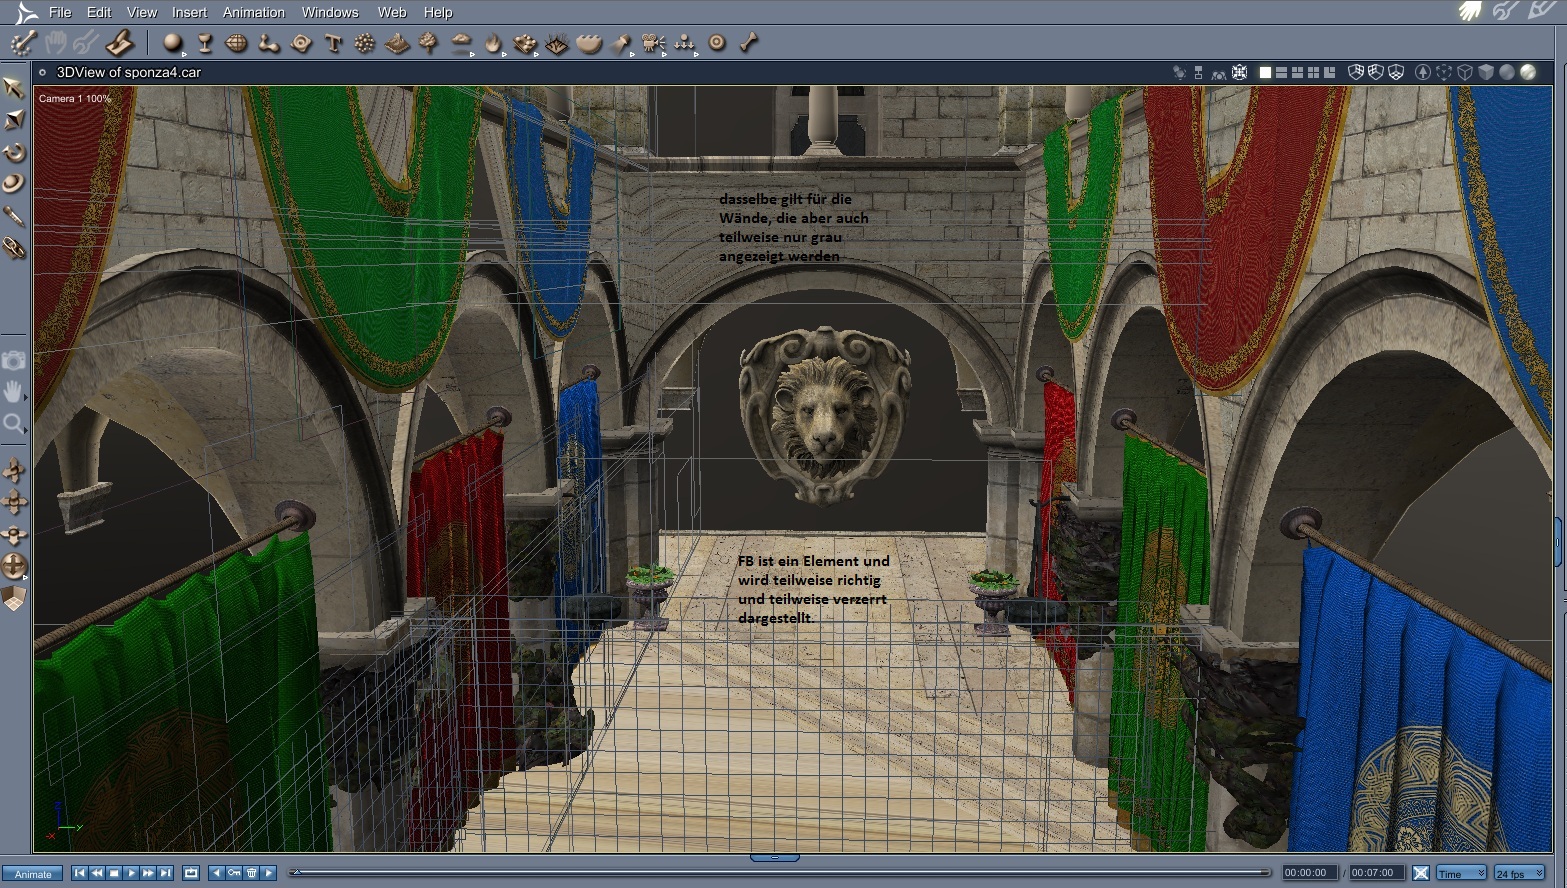Set display mode to flat shaded cube
The image size is (1567, 888).
click(1486, 72)
